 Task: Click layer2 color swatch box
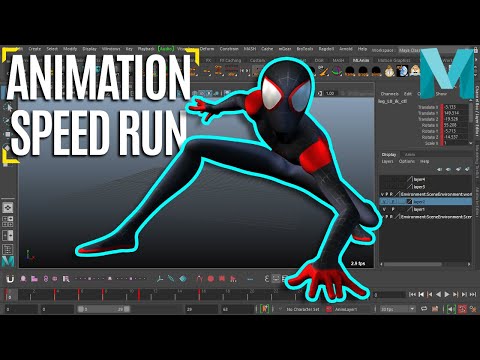(409, 202)
